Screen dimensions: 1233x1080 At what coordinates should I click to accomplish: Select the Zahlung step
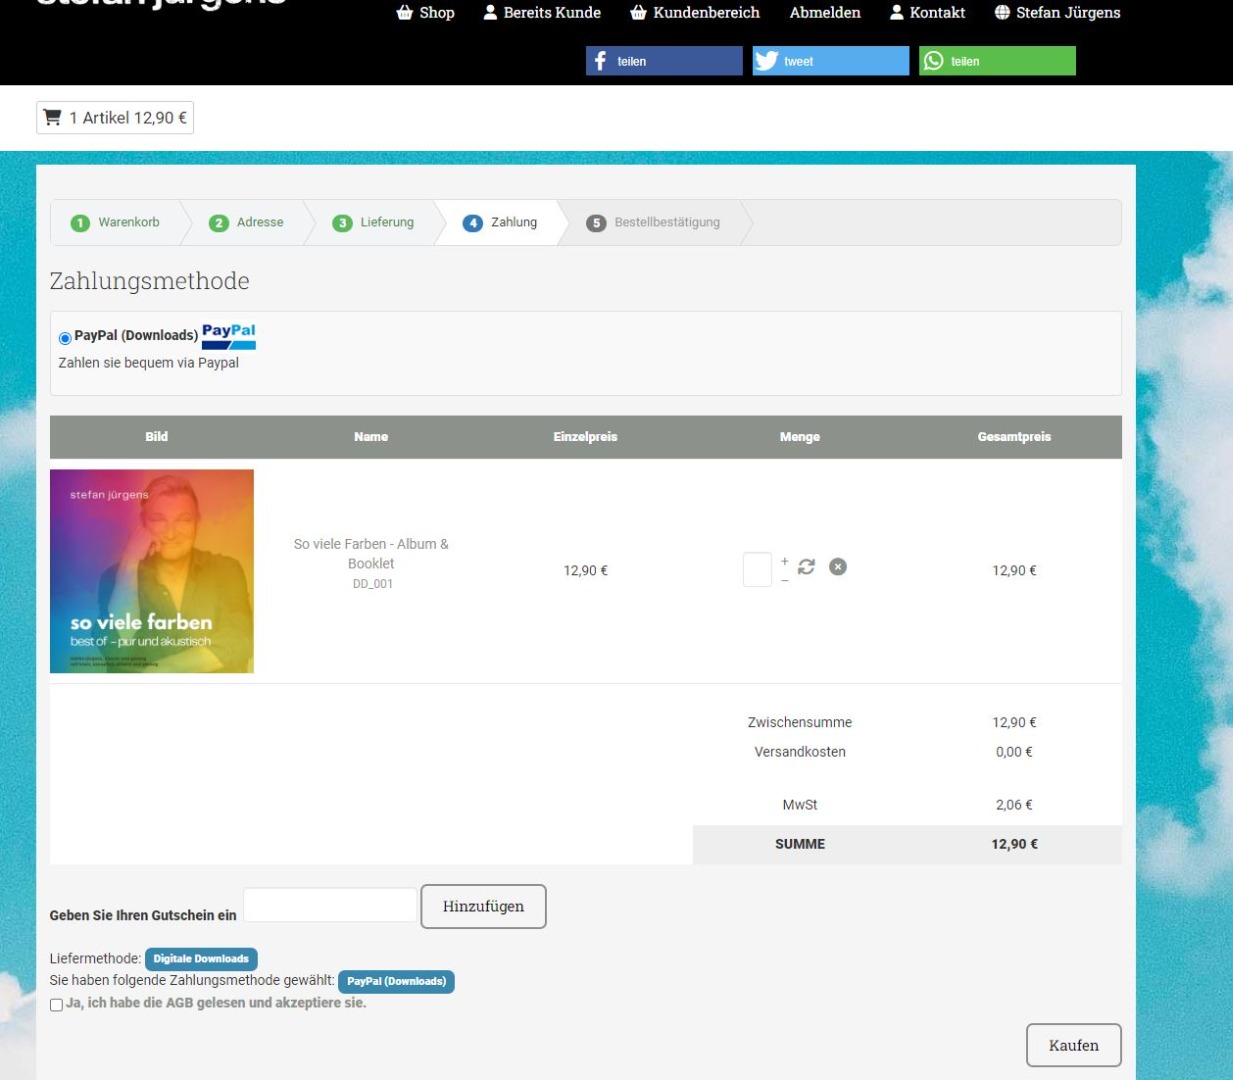501,223
